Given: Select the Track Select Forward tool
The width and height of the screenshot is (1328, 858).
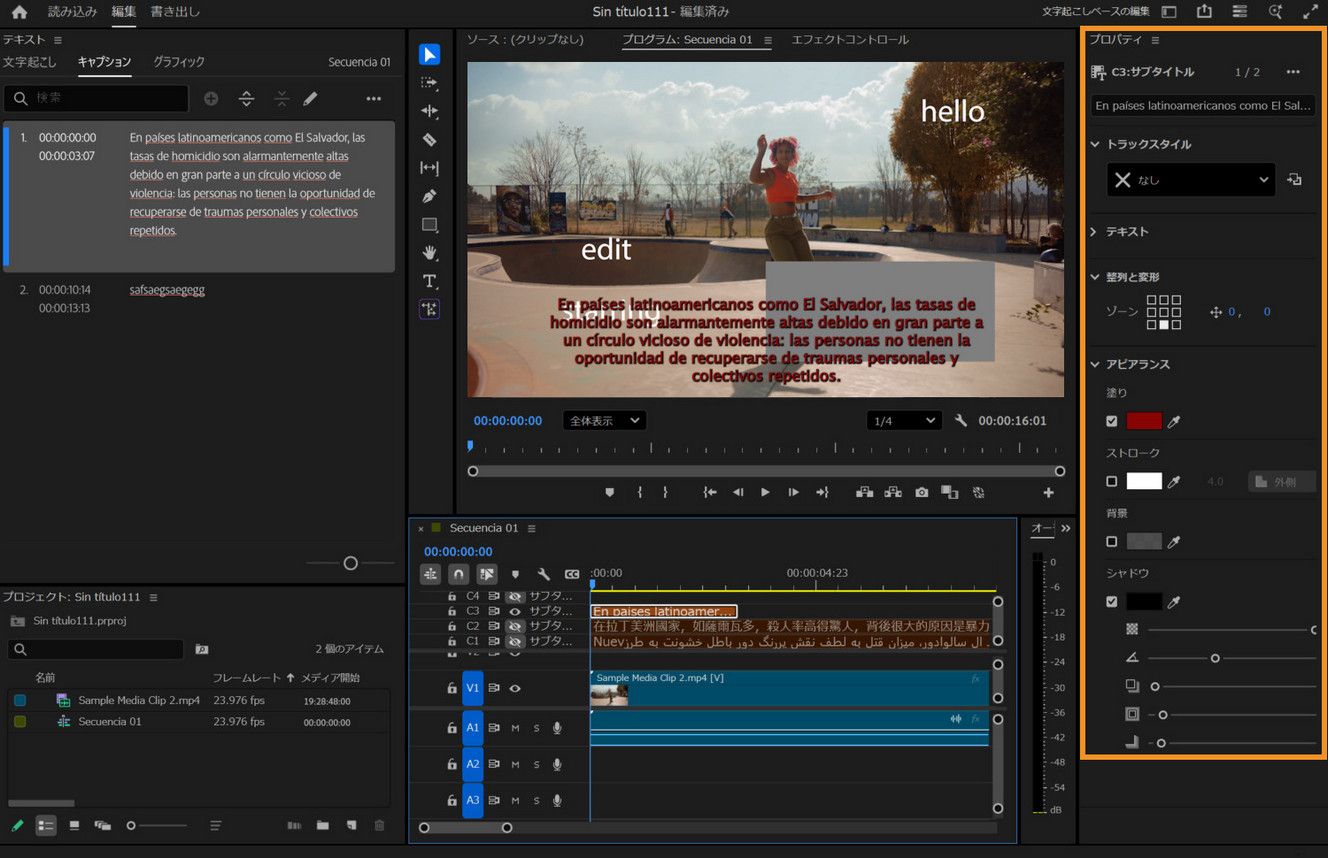Looking at the screenshot, I should pyautogui.click(x=430, y=83).
